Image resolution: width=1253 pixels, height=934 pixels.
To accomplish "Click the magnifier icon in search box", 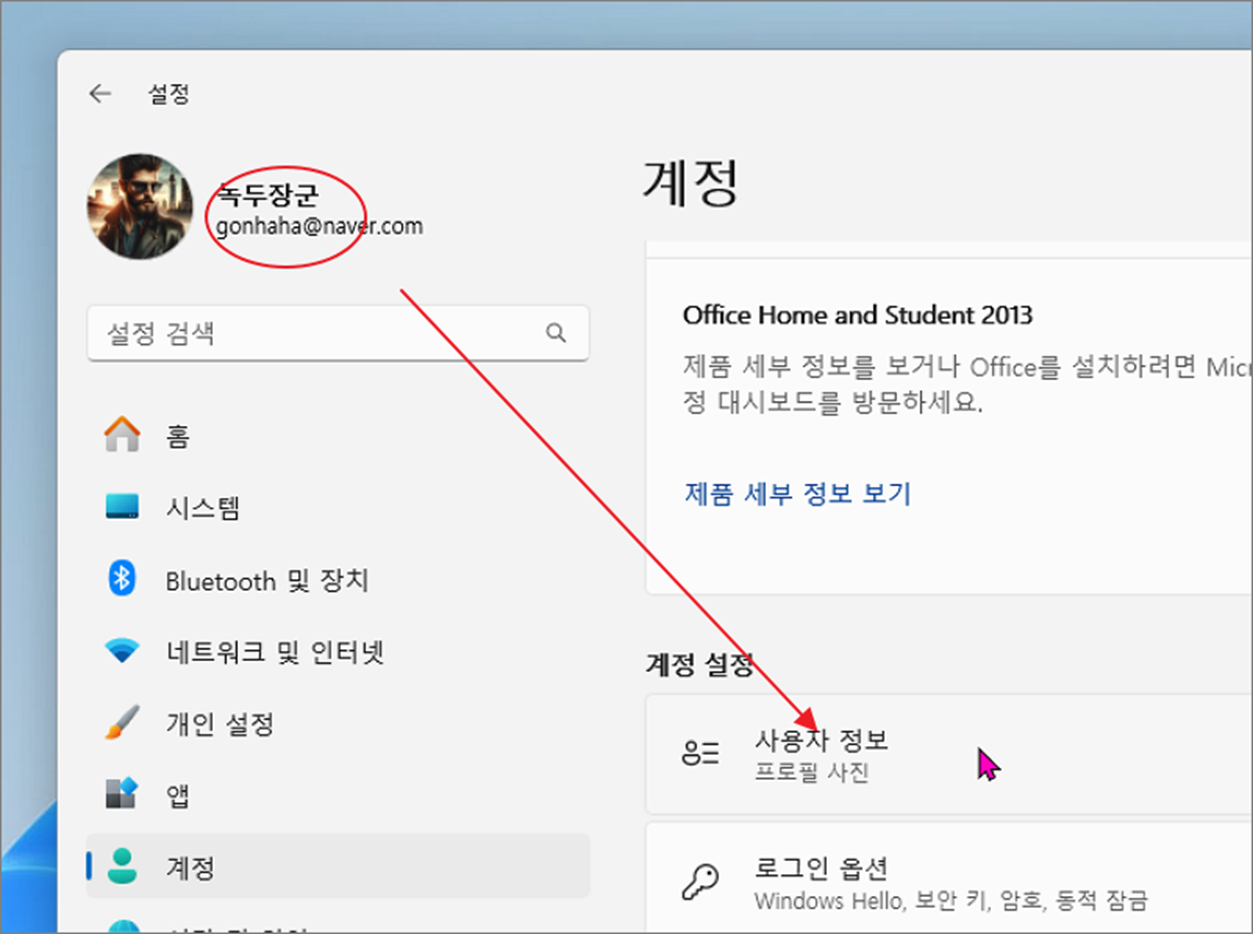I will 556,333.
